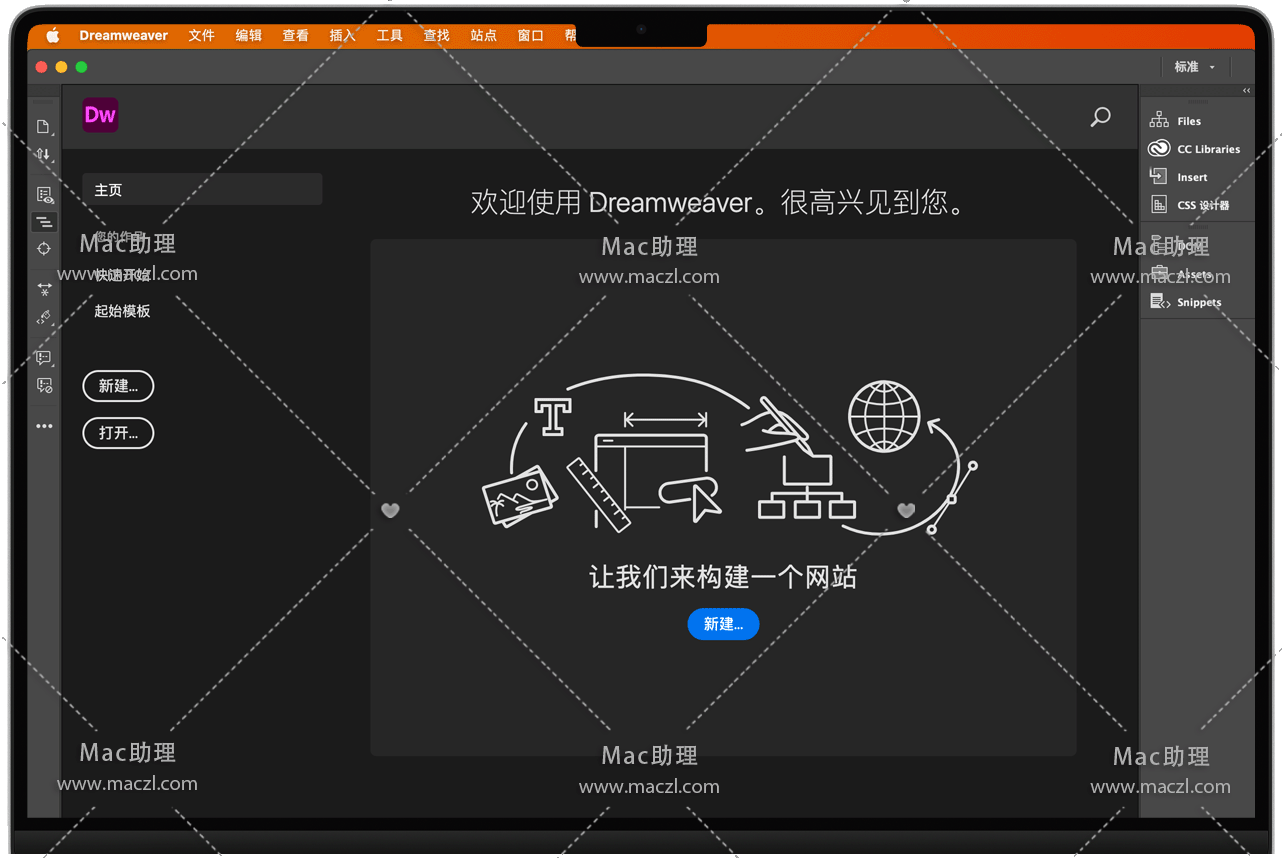The height and width of the screenshot is (858, 1282).
Task: Click the Live View Options eye icon
Action: pos(44,195)
